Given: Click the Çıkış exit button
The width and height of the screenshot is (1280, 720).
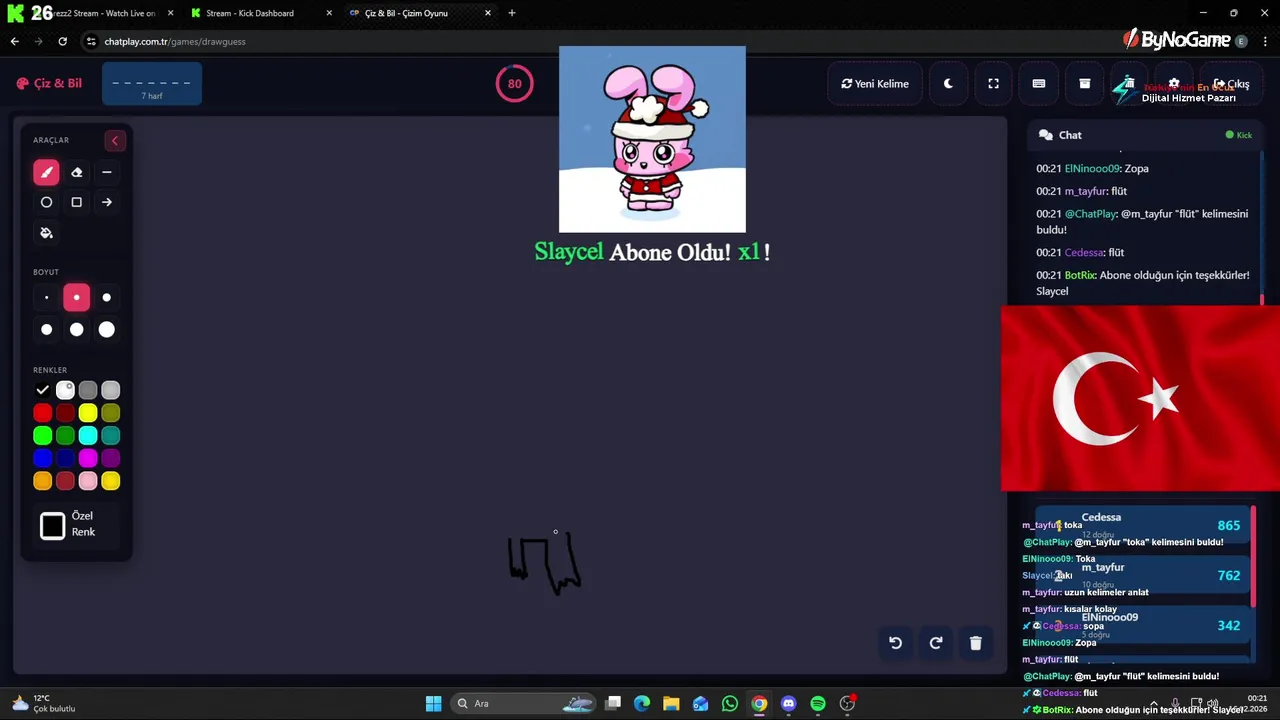Looking at the screenshot, I should pyautogui.click(x=1231, y=84).
